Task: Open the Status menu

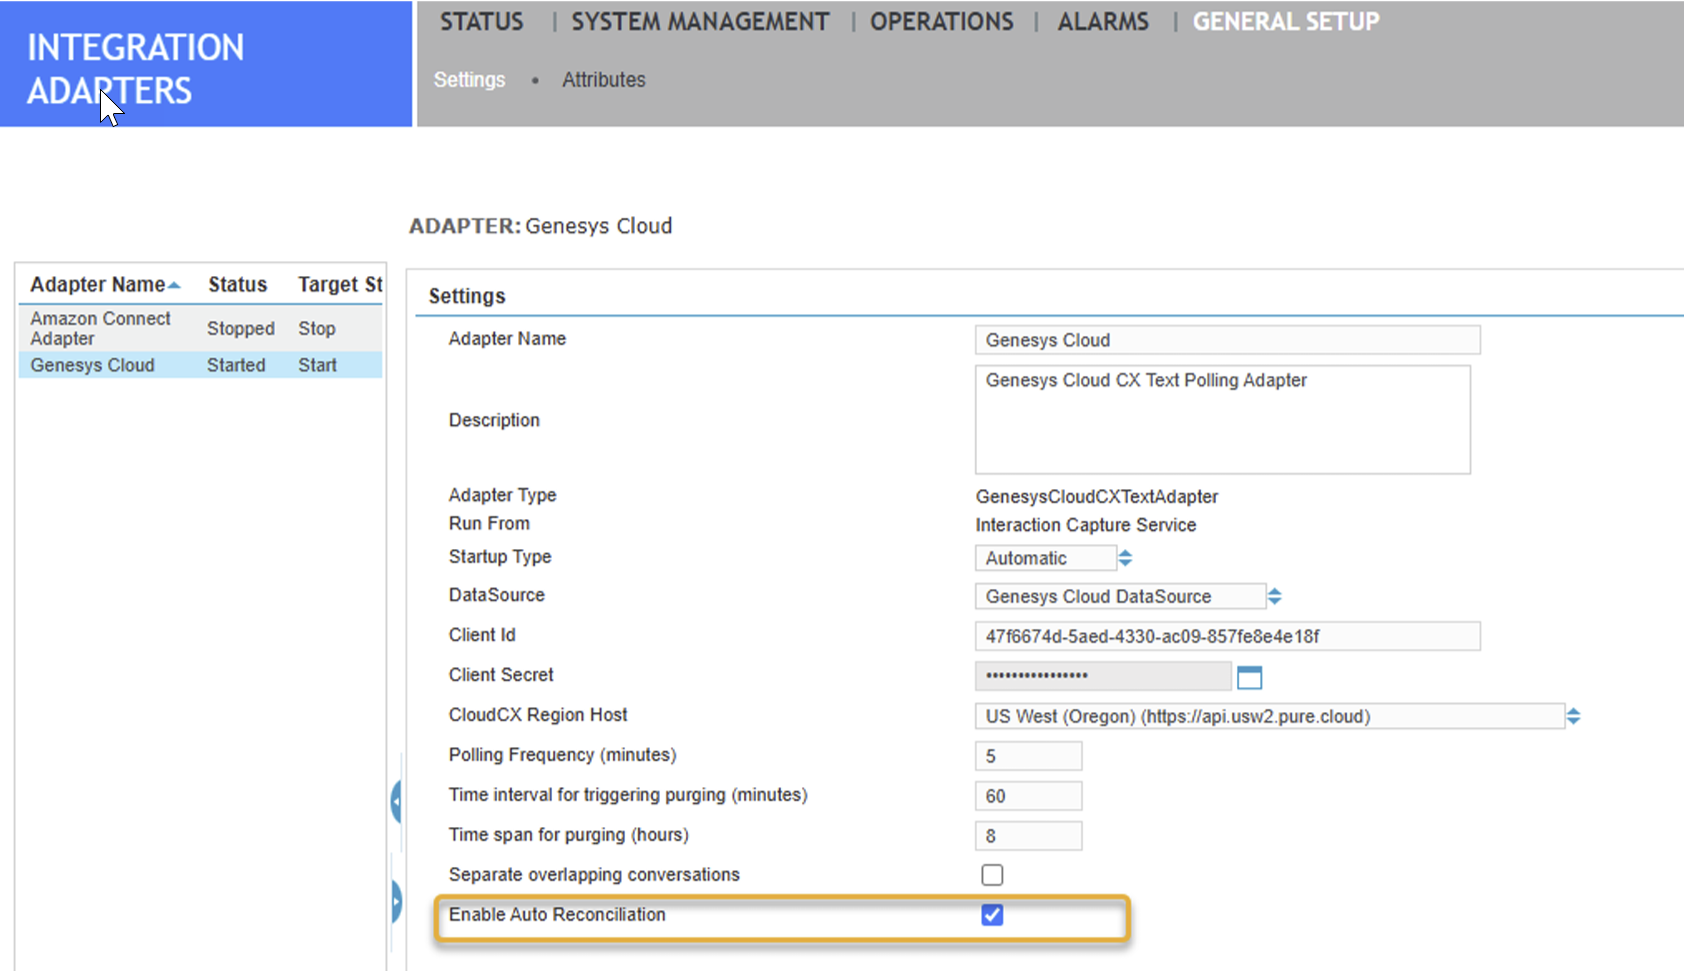Action: click(x=481, y=22)
